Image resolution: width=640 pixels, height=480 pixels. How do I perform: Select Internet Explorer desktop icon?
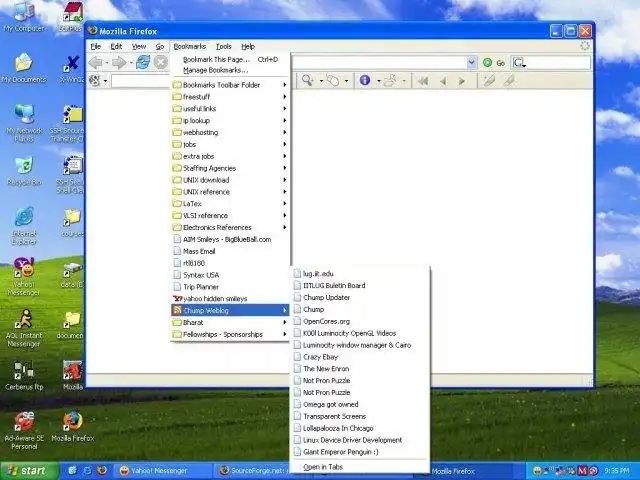tap(24, 227)
